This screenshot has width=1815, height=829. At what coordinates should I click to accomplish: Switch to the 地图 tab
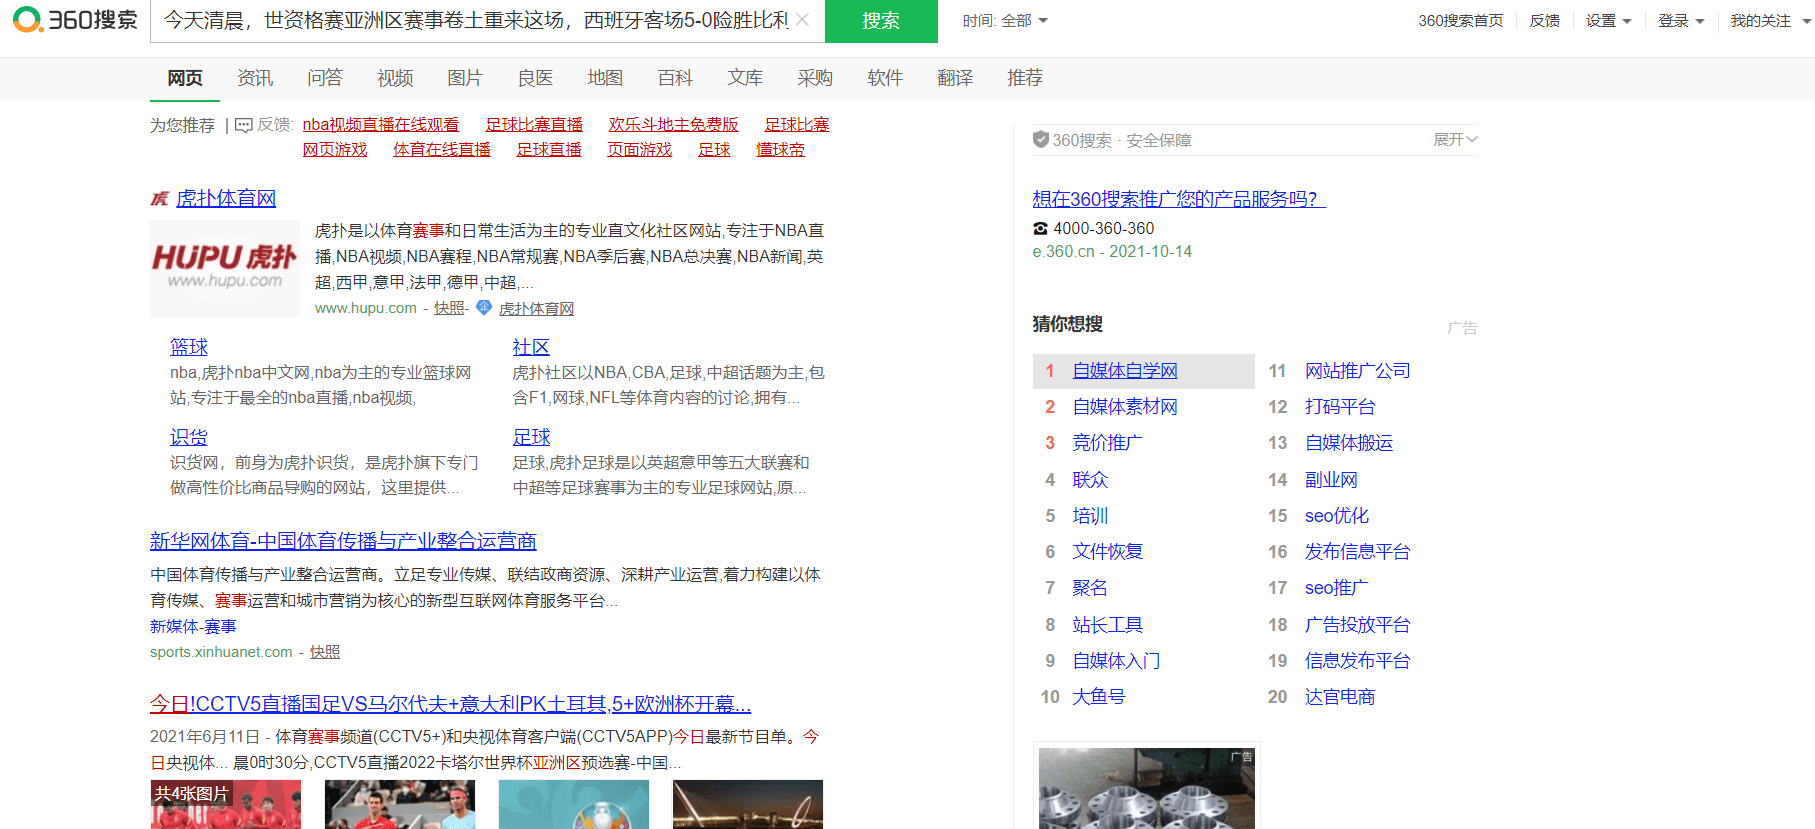(x=605, y=78)
